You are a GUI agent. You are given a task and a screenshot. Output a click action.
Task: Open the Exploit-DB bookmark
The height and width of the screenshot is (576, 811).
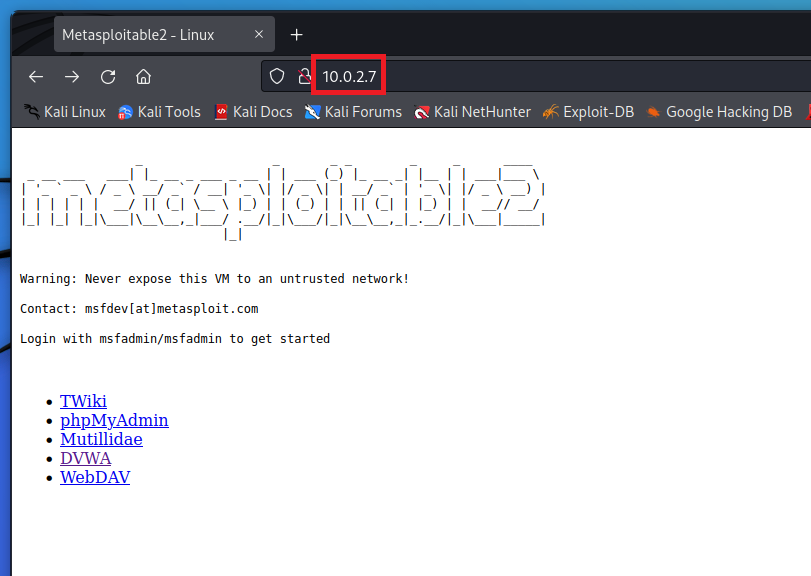pos(588,112)
